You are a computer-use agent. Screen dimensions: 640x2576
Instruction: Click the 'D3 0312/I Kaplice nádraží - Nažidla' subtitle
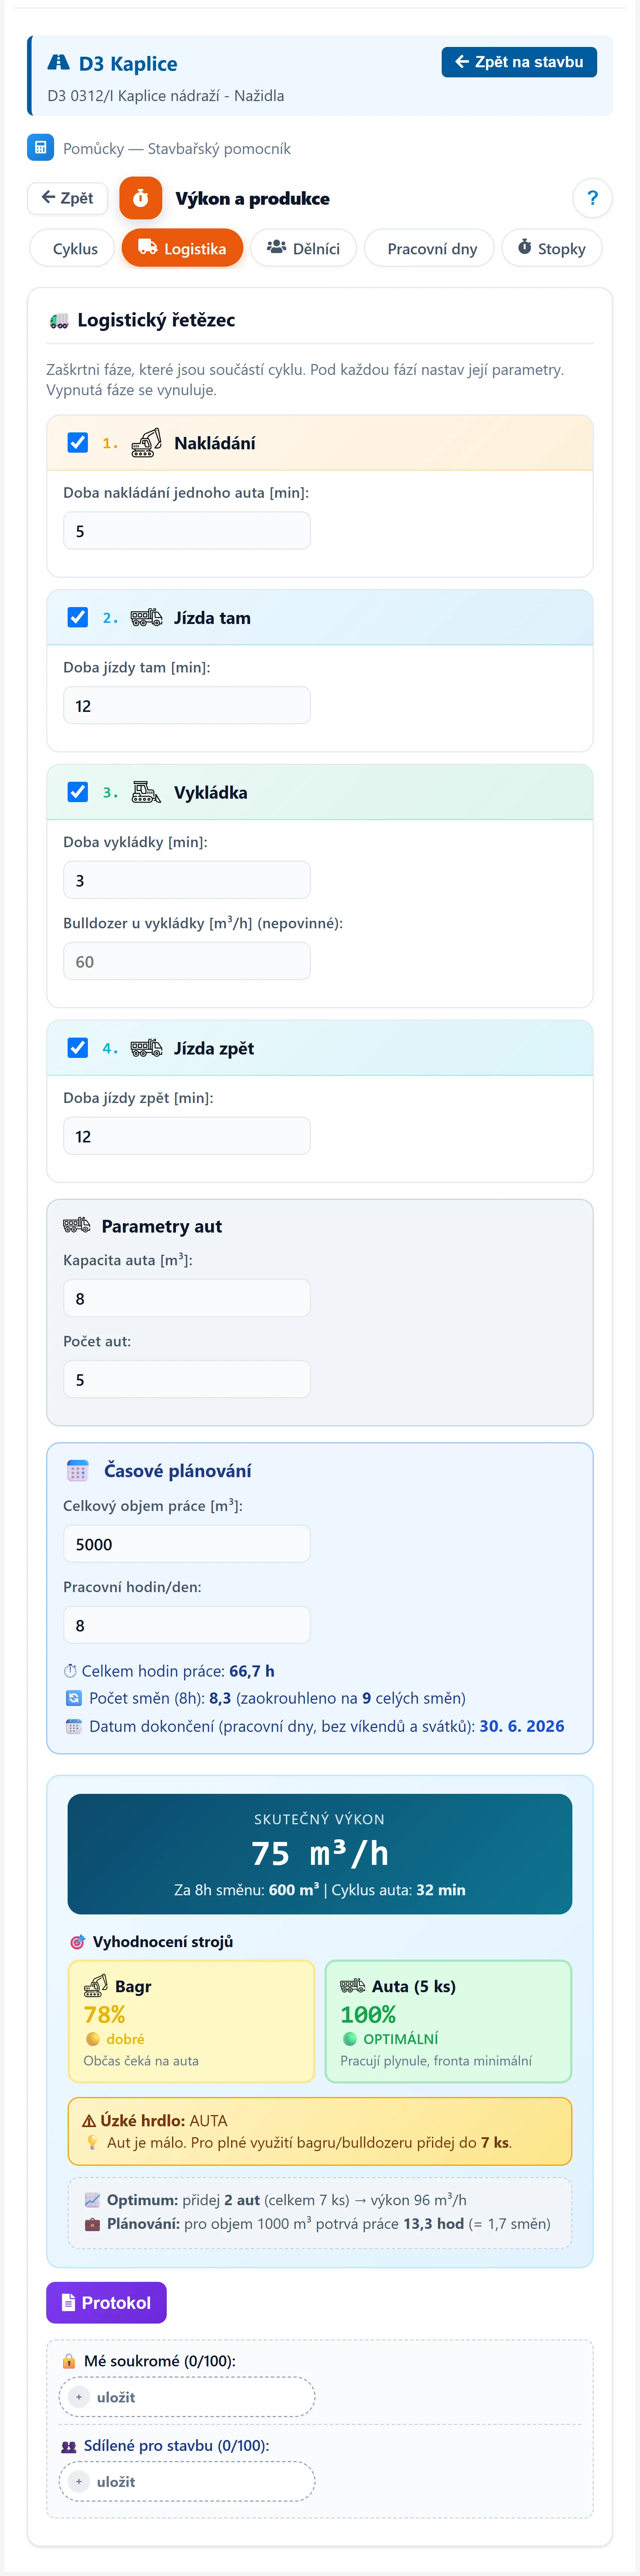[166, 96]
